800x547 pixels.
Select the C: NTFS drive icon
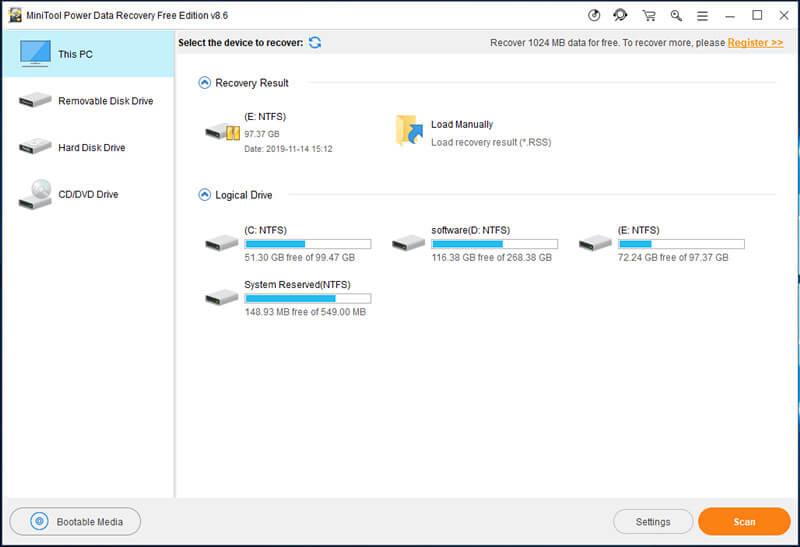point(221,243)
